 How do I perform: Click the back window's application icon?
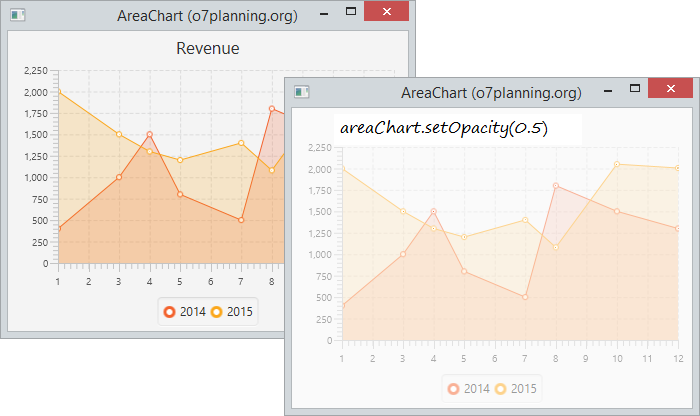(18, 15)
